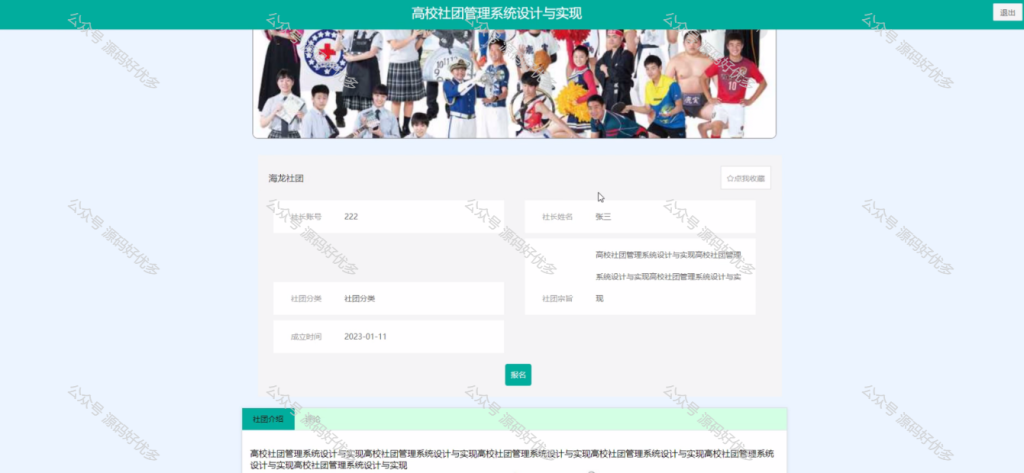The width and height of the screenshot is (1024, 473).
Task: Click the 海龙社团 club title
Action: 286,178
